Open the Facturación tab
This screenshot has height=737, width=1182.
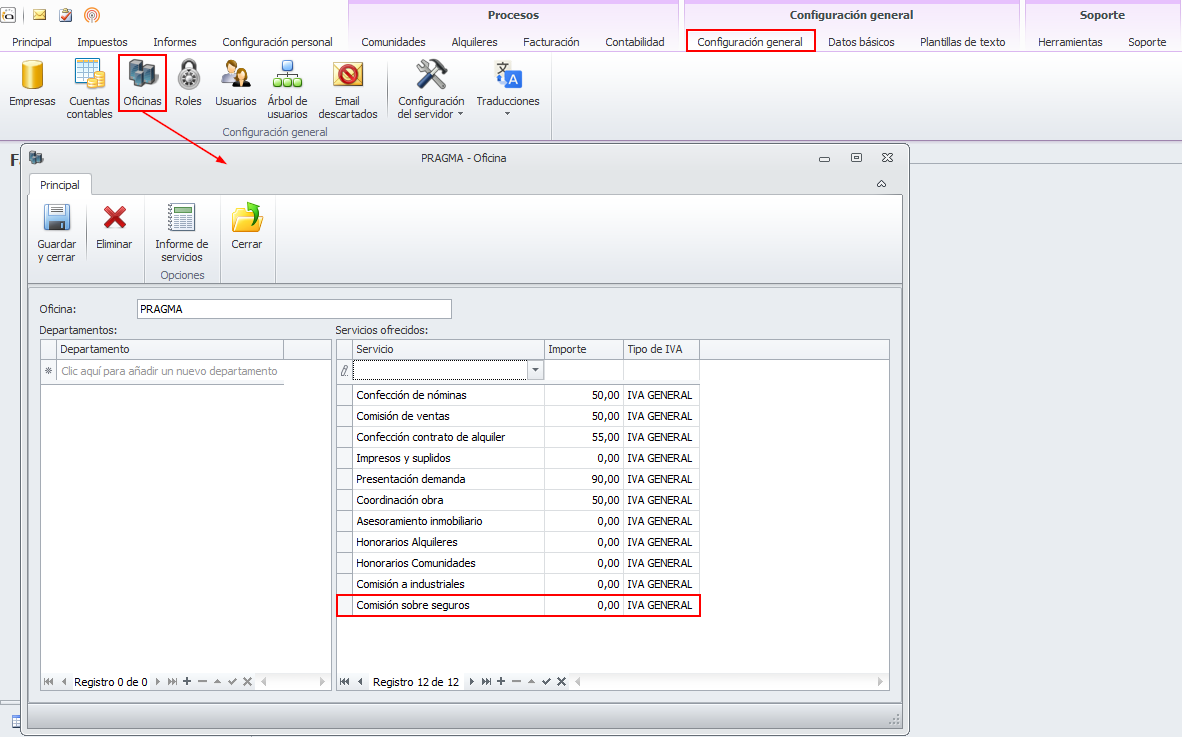[552, 42]
